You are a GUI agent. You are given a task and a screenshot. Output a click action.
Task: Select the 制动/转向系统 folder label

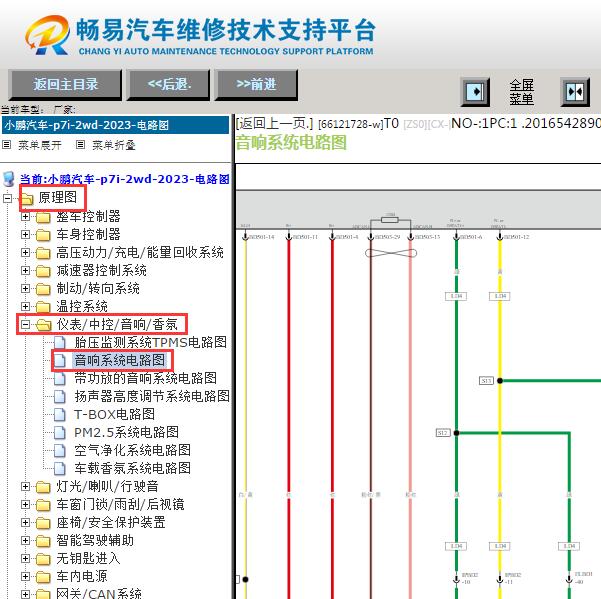(98, 289)
